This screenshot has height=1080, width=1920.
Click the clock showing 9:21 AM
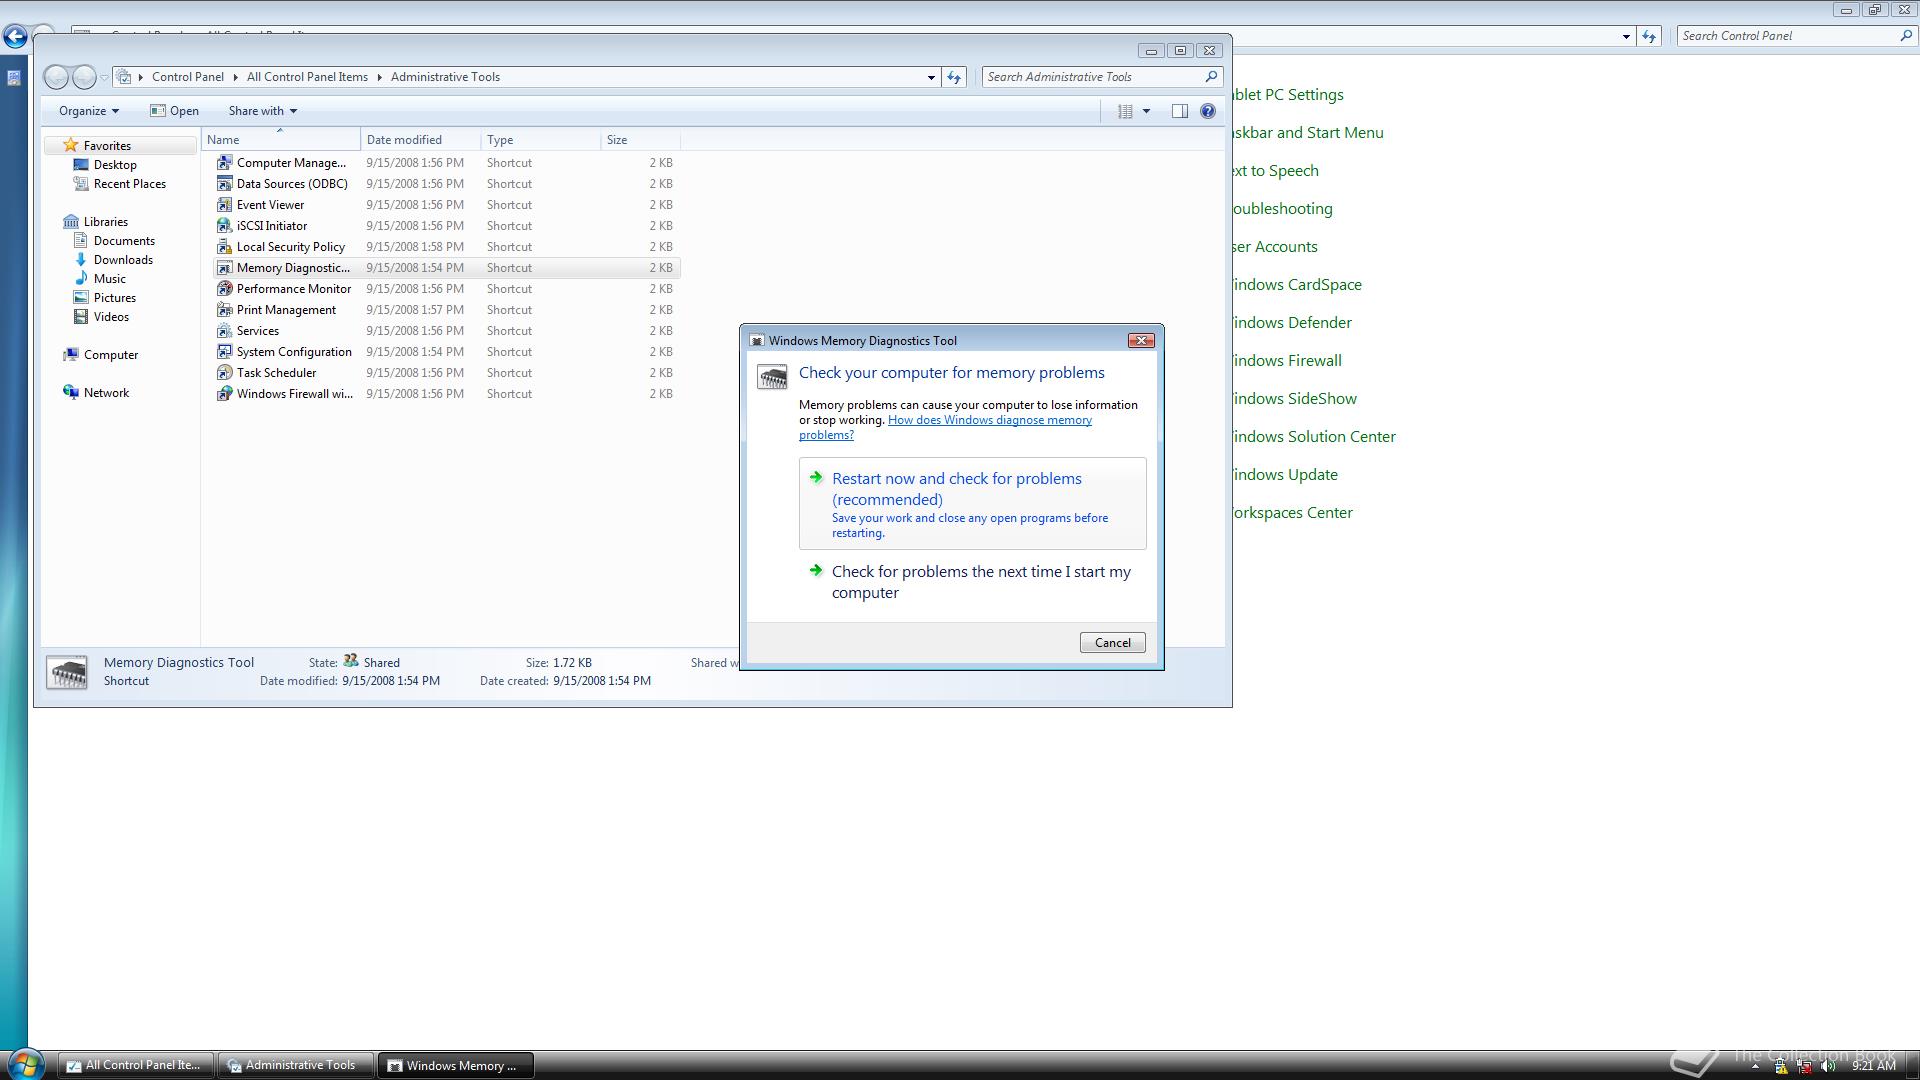pos(1873,1066)
